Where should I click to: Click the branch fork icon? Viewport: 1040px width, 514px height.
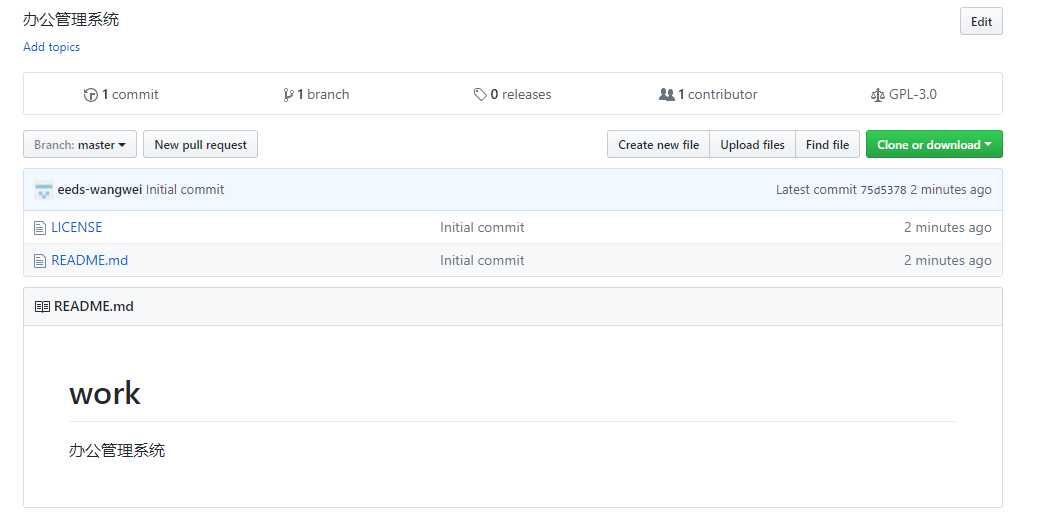[x=288, y=95]
